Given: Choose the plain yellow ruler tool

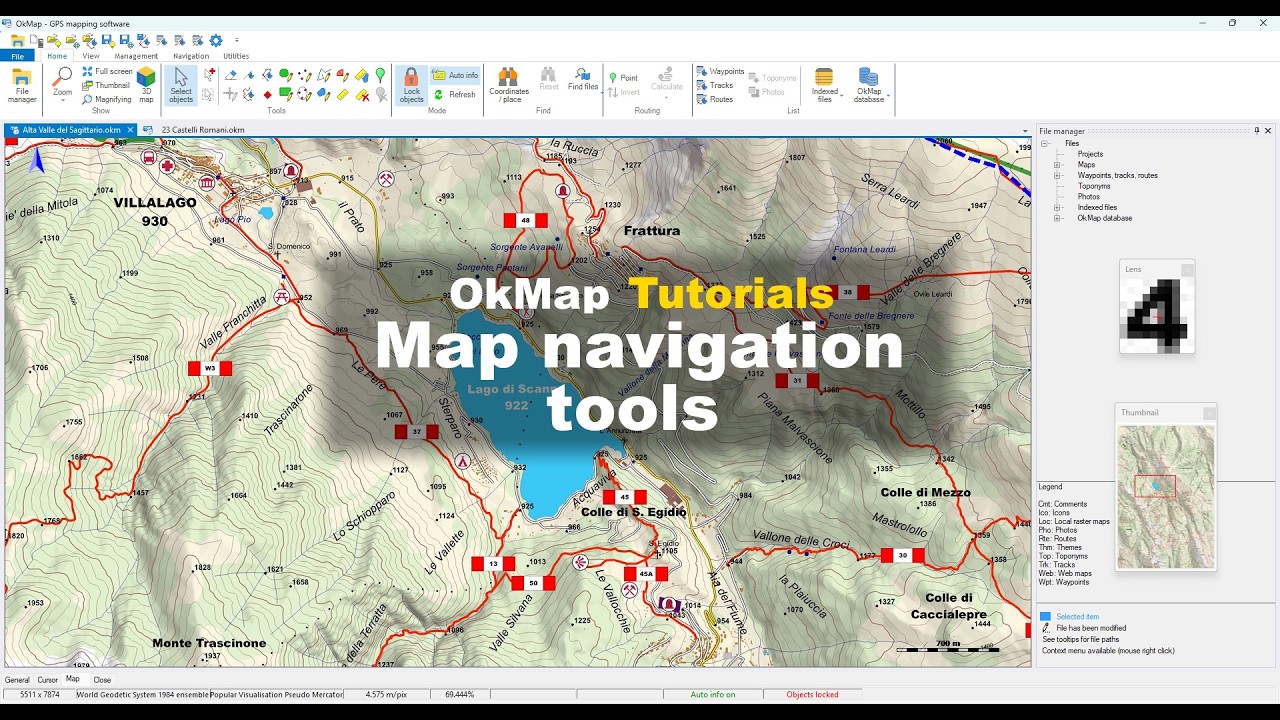Looking at the screenshot, I should pos(342,95).
